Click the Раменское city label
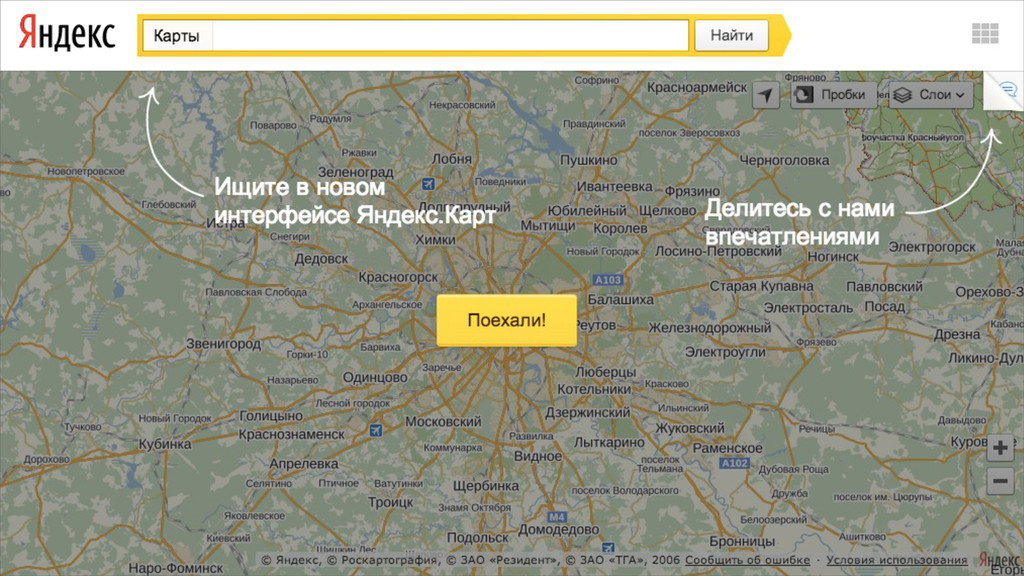This screenshot has height=576, width=1024. [x=727, y=448]
